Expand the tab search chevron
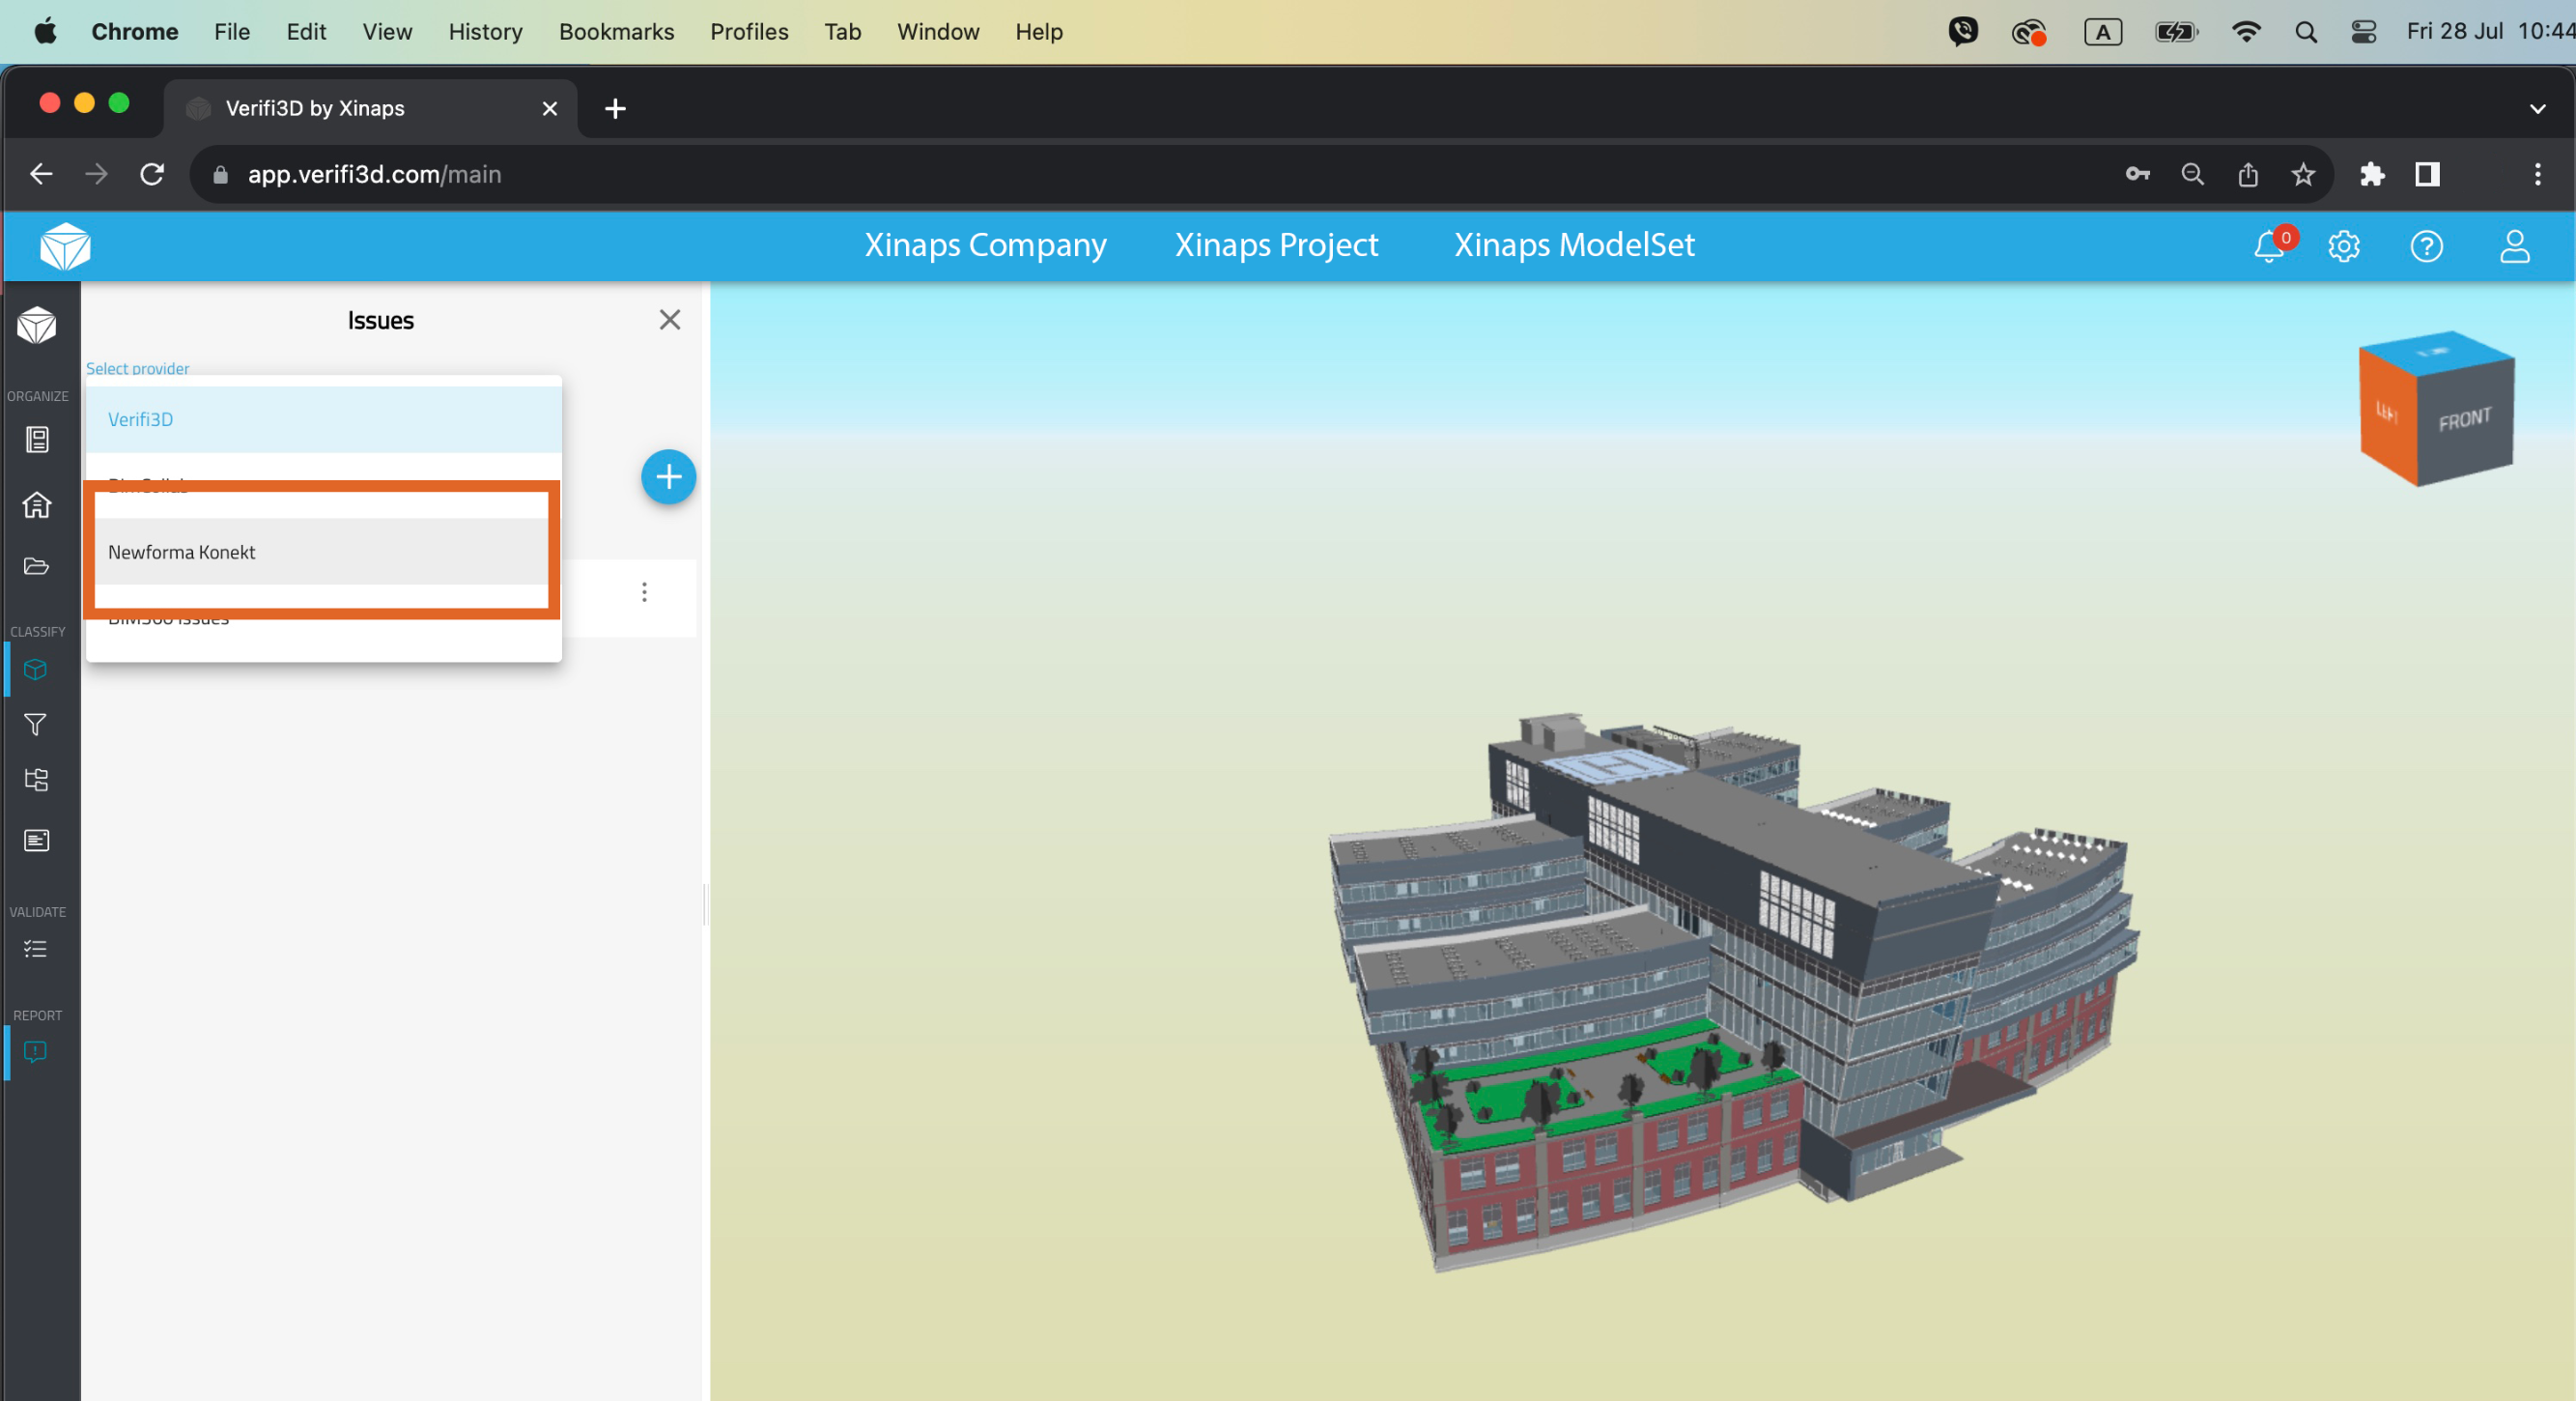The width and height of the screenshot is (2576, 1401). (2537, 108)
